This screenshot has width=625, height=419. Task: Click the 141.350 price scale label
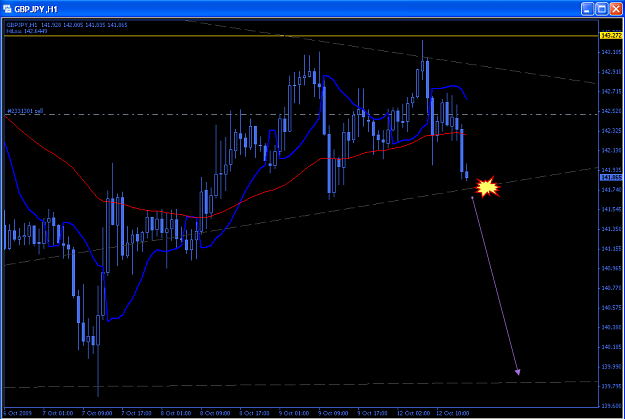point(611,229)
